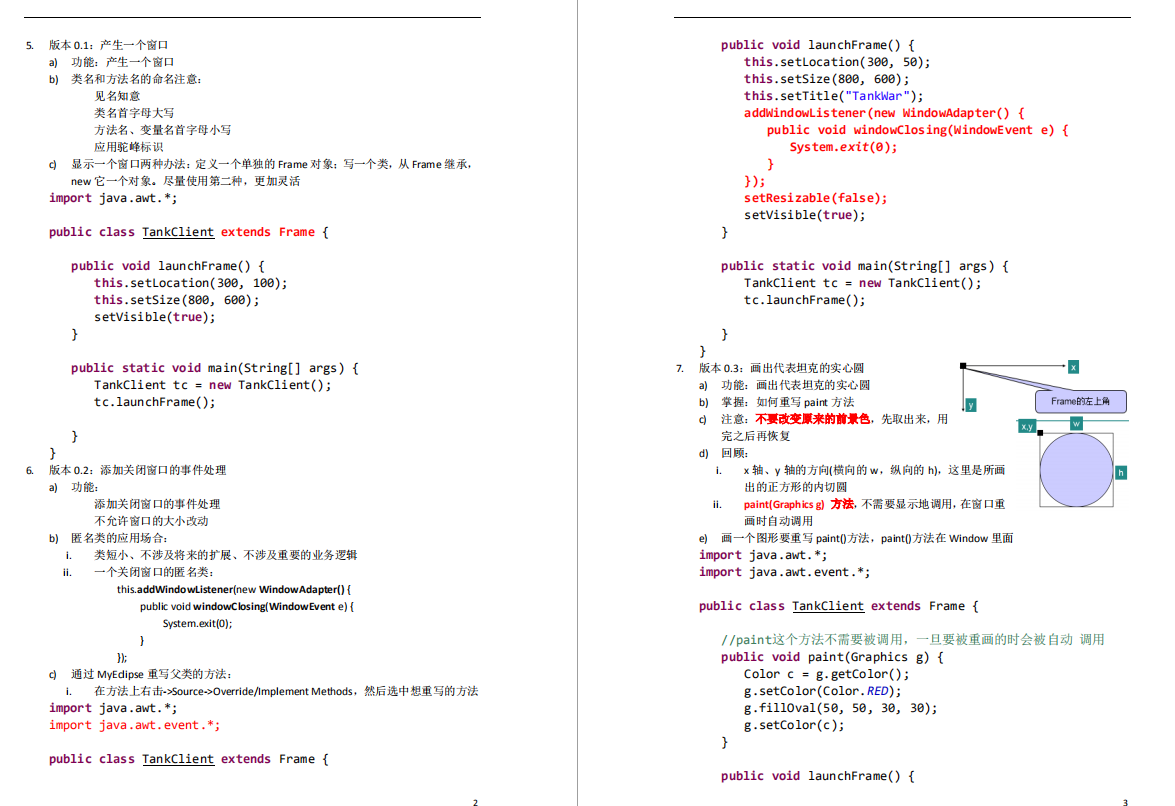The height and width of the screenshot is (806, 1175).
Task: Click page number 3
Action: click(1125, 802)
